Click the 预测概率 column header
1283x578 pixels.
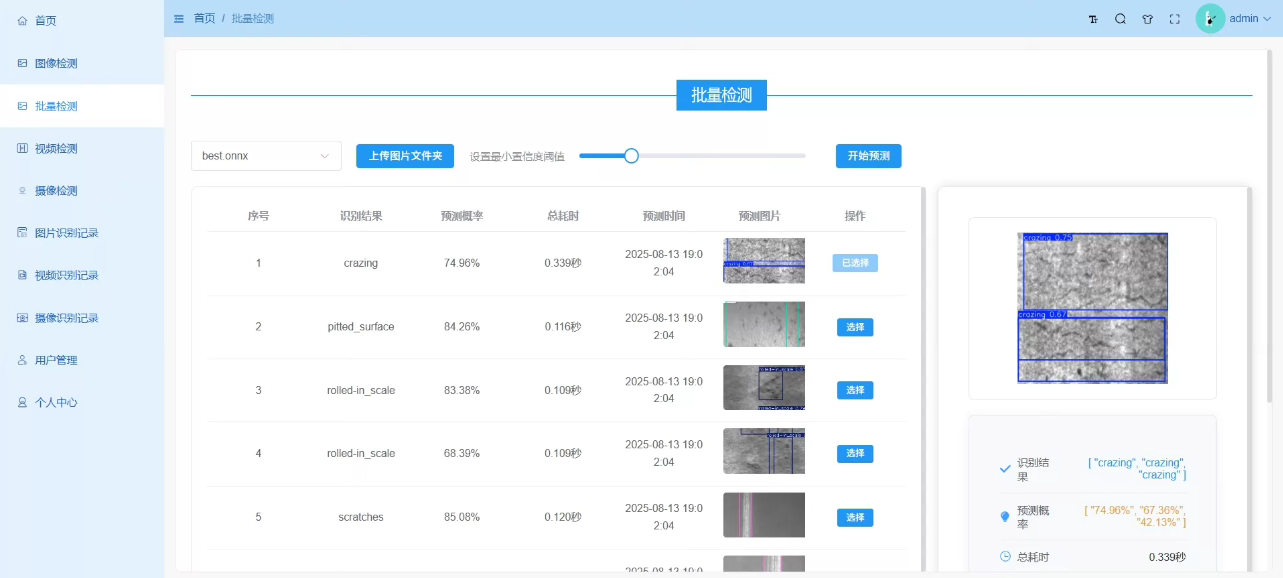462,215
